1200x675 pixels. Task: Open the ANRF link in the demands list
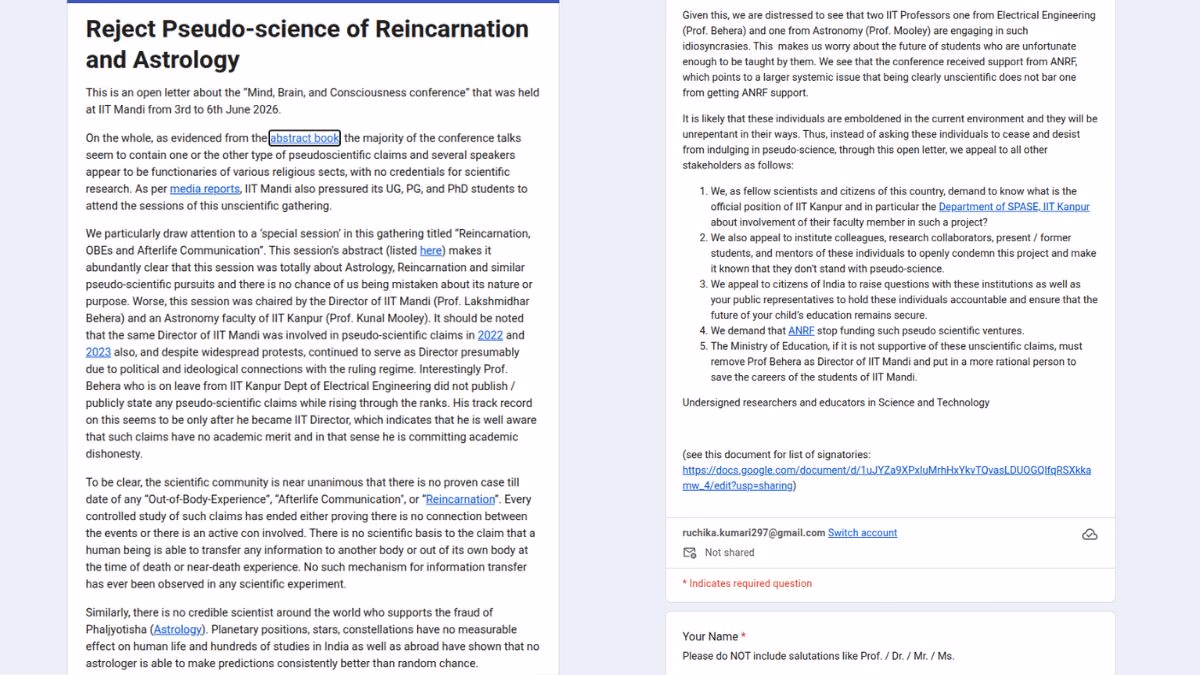(801, 331)
